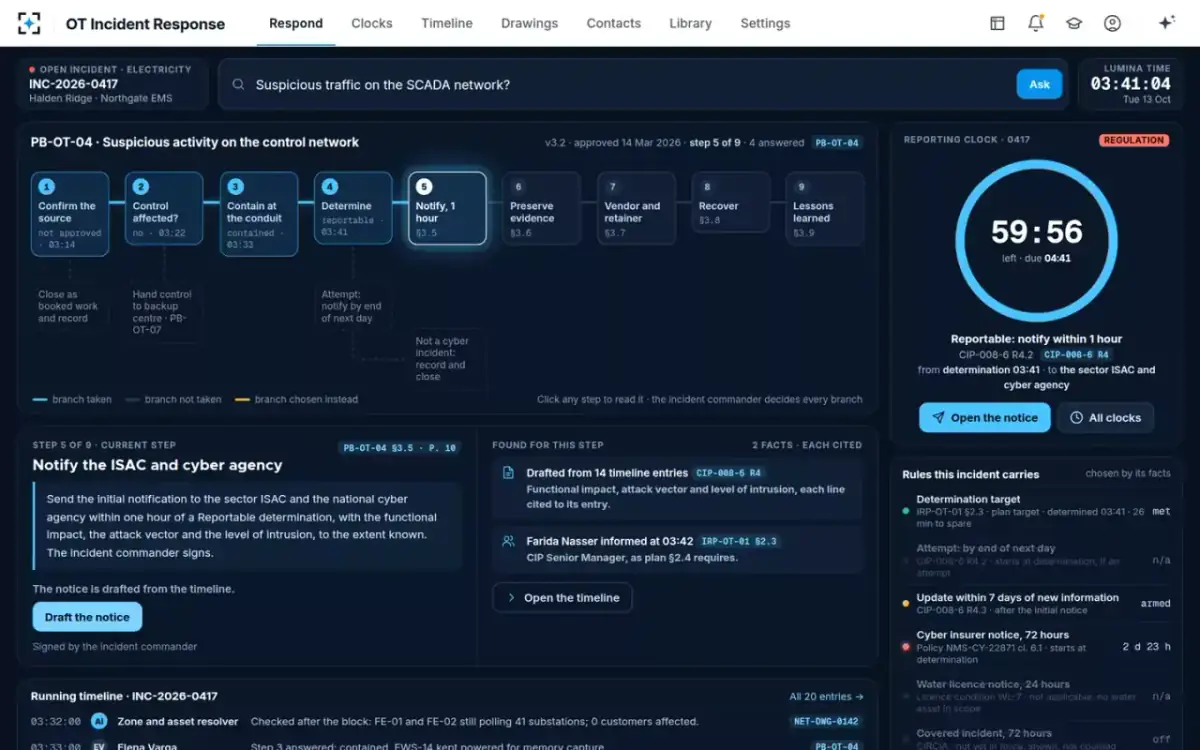The width and height of the screenshot is (1200, 750).
Task: Switch to the Drawings tab
Action: point(530,23)
